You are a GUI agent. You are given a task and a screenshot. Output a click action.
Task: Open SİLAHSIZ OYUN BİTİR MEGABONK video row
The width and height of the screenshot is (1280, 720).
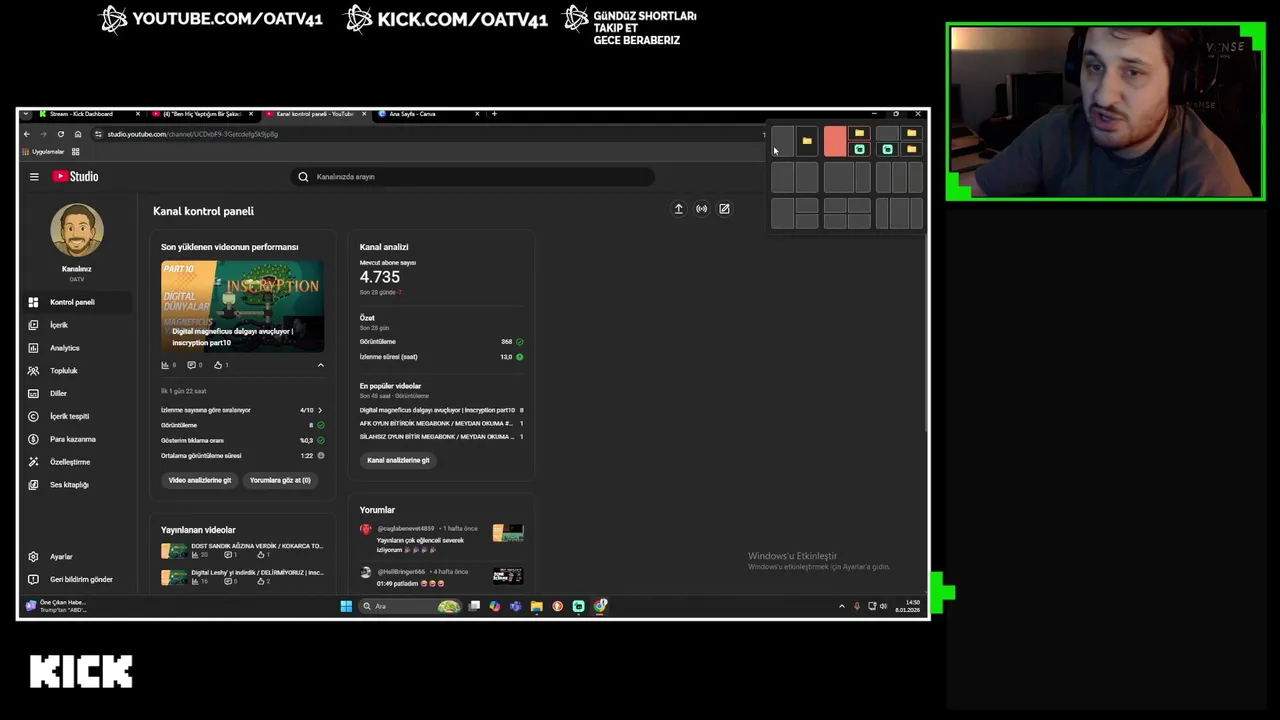[441, 437]
